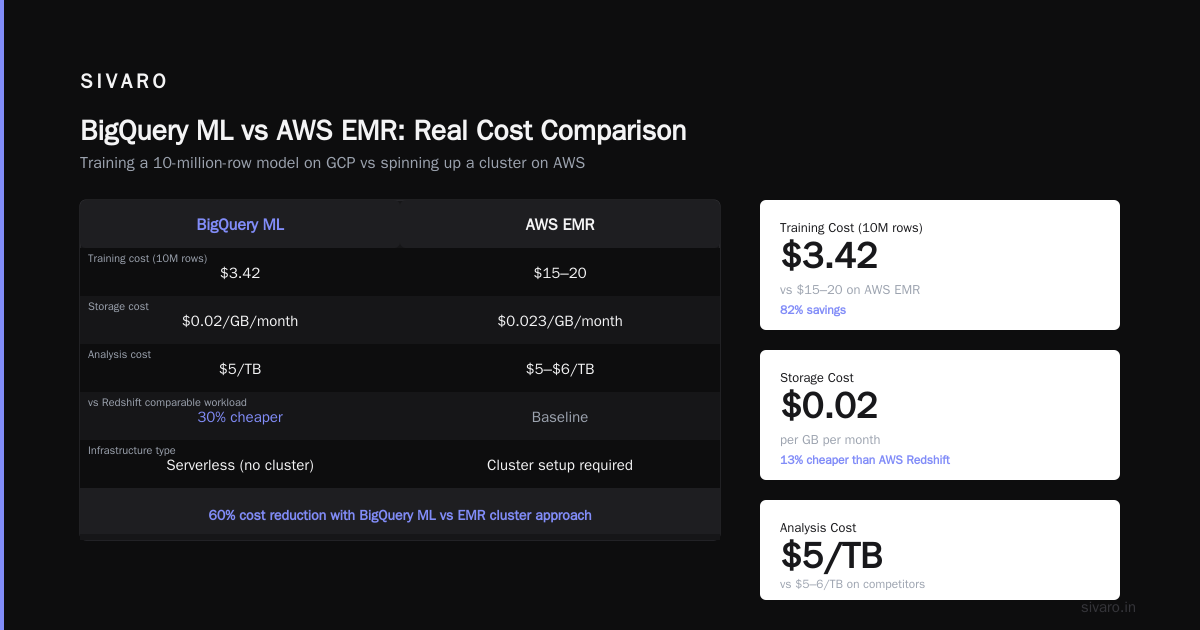The height and width of the screenshot is (630, 1200).
Task: Click the 'Cluster setup required' cell
Action: tap(560, 465)
